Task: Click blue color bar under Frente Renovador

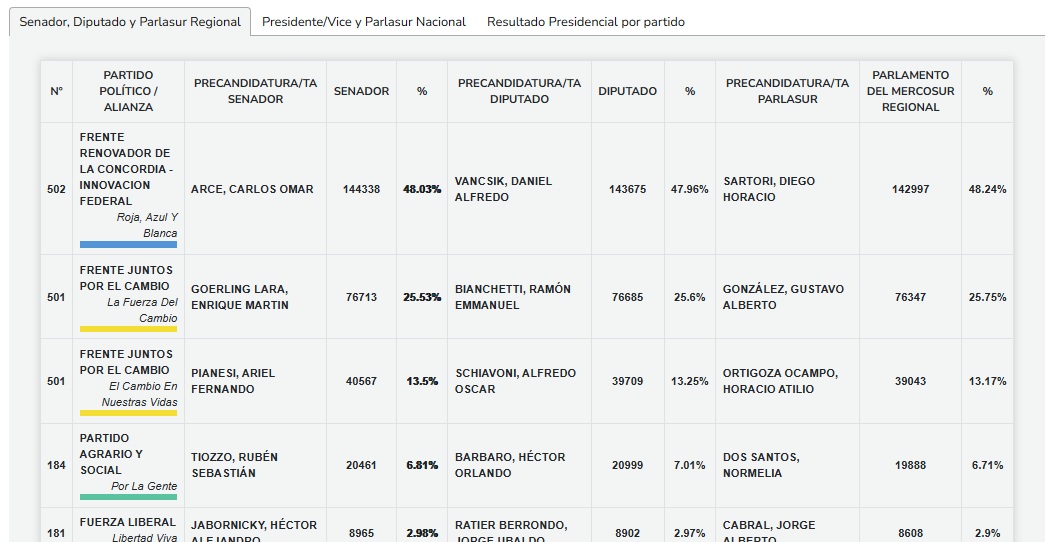Action: coord(128,244)
